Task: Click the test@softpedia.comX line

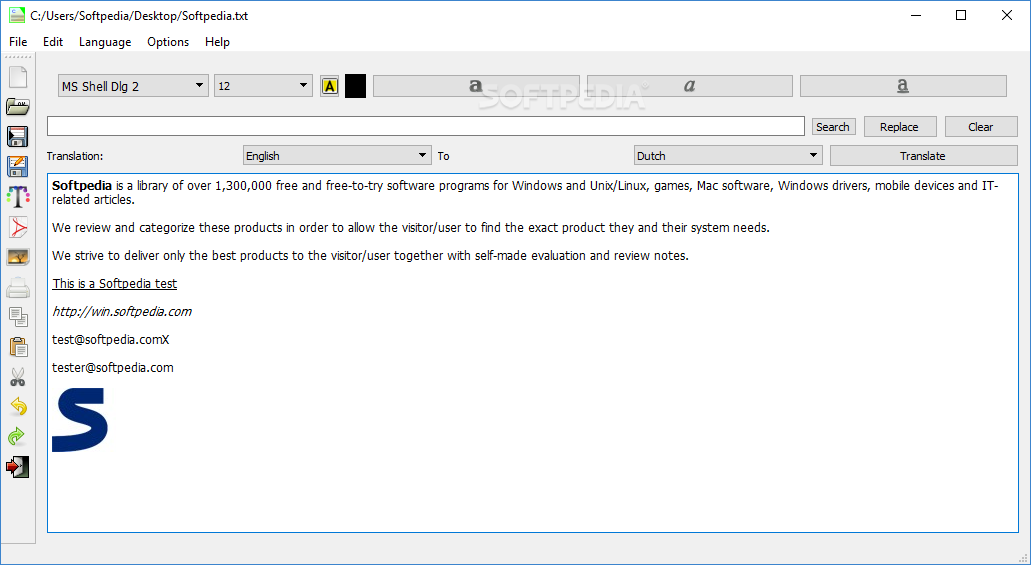Action: pyautogui.click(x=110, y=340)
